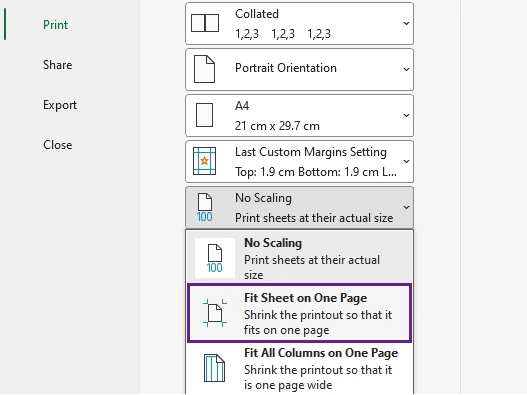527x395 pixels.
Task: Click the 100 scaling icon in dropdown header
Action: (204, 208)
